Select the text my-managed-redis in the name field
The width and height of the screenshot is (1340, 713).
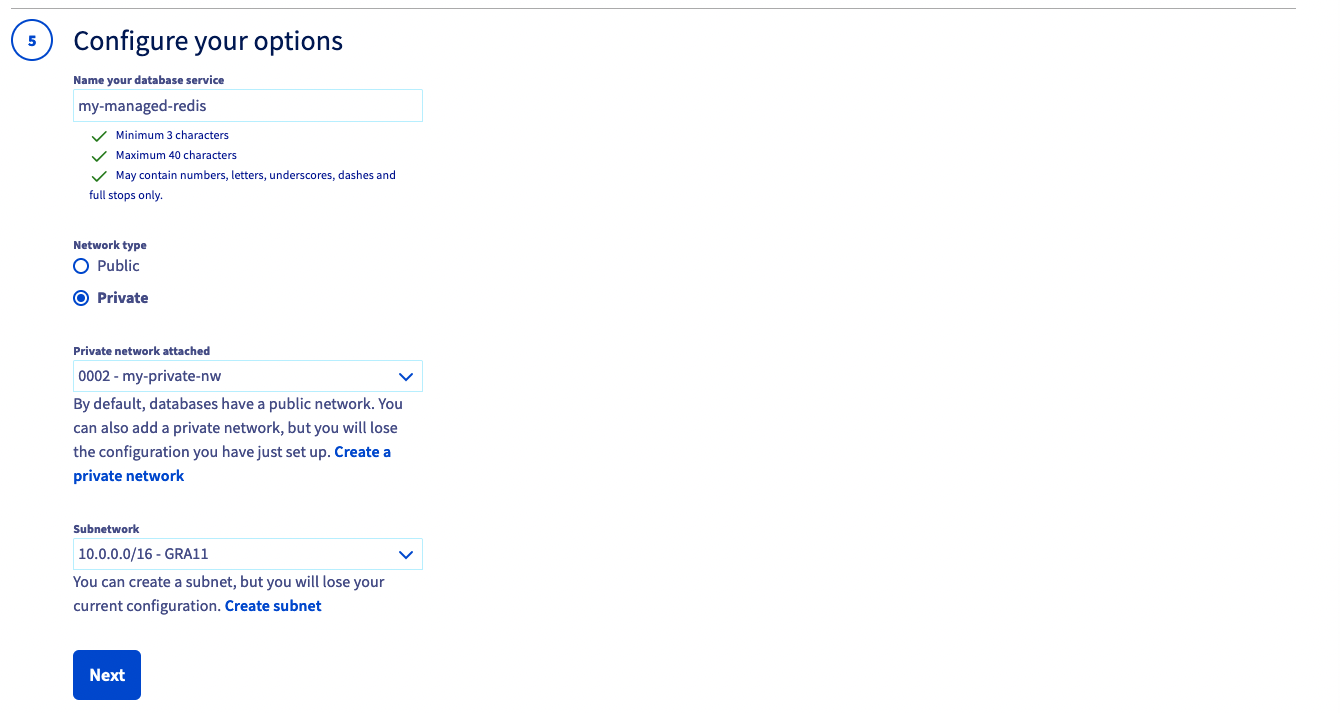click(x=143, y=105)
